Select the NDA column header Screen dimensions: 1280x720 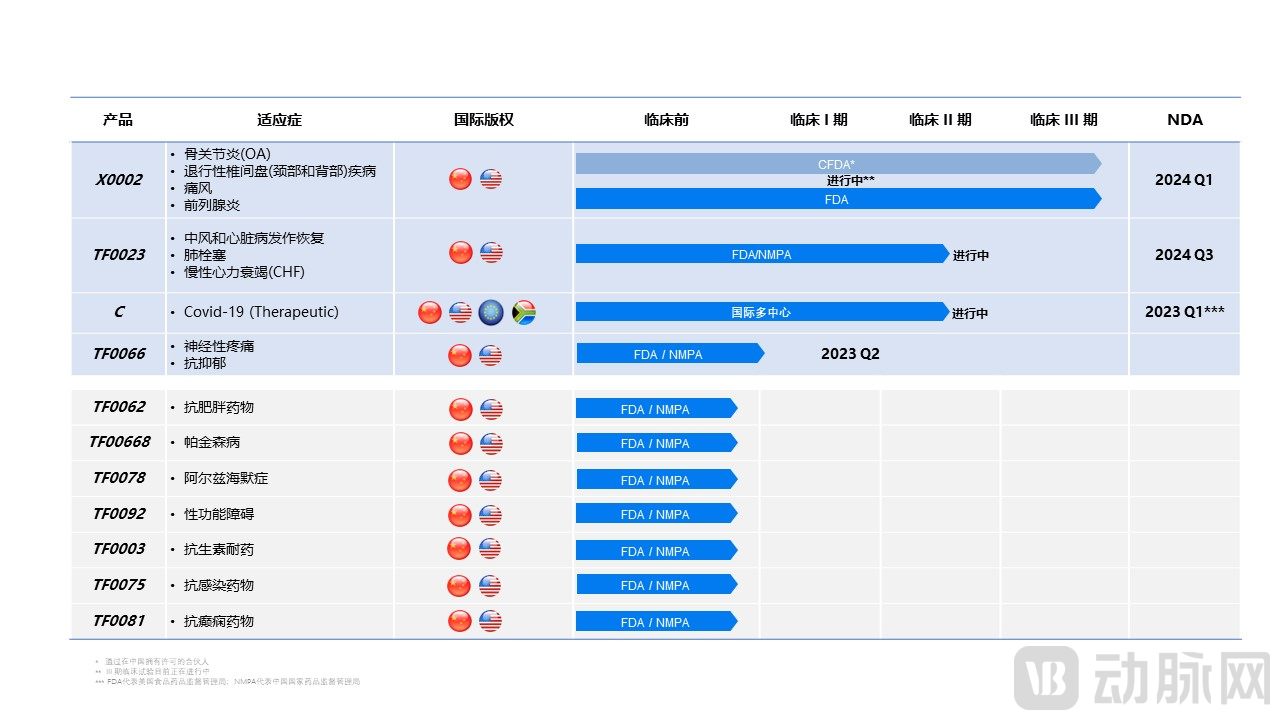coord(1184,119)
